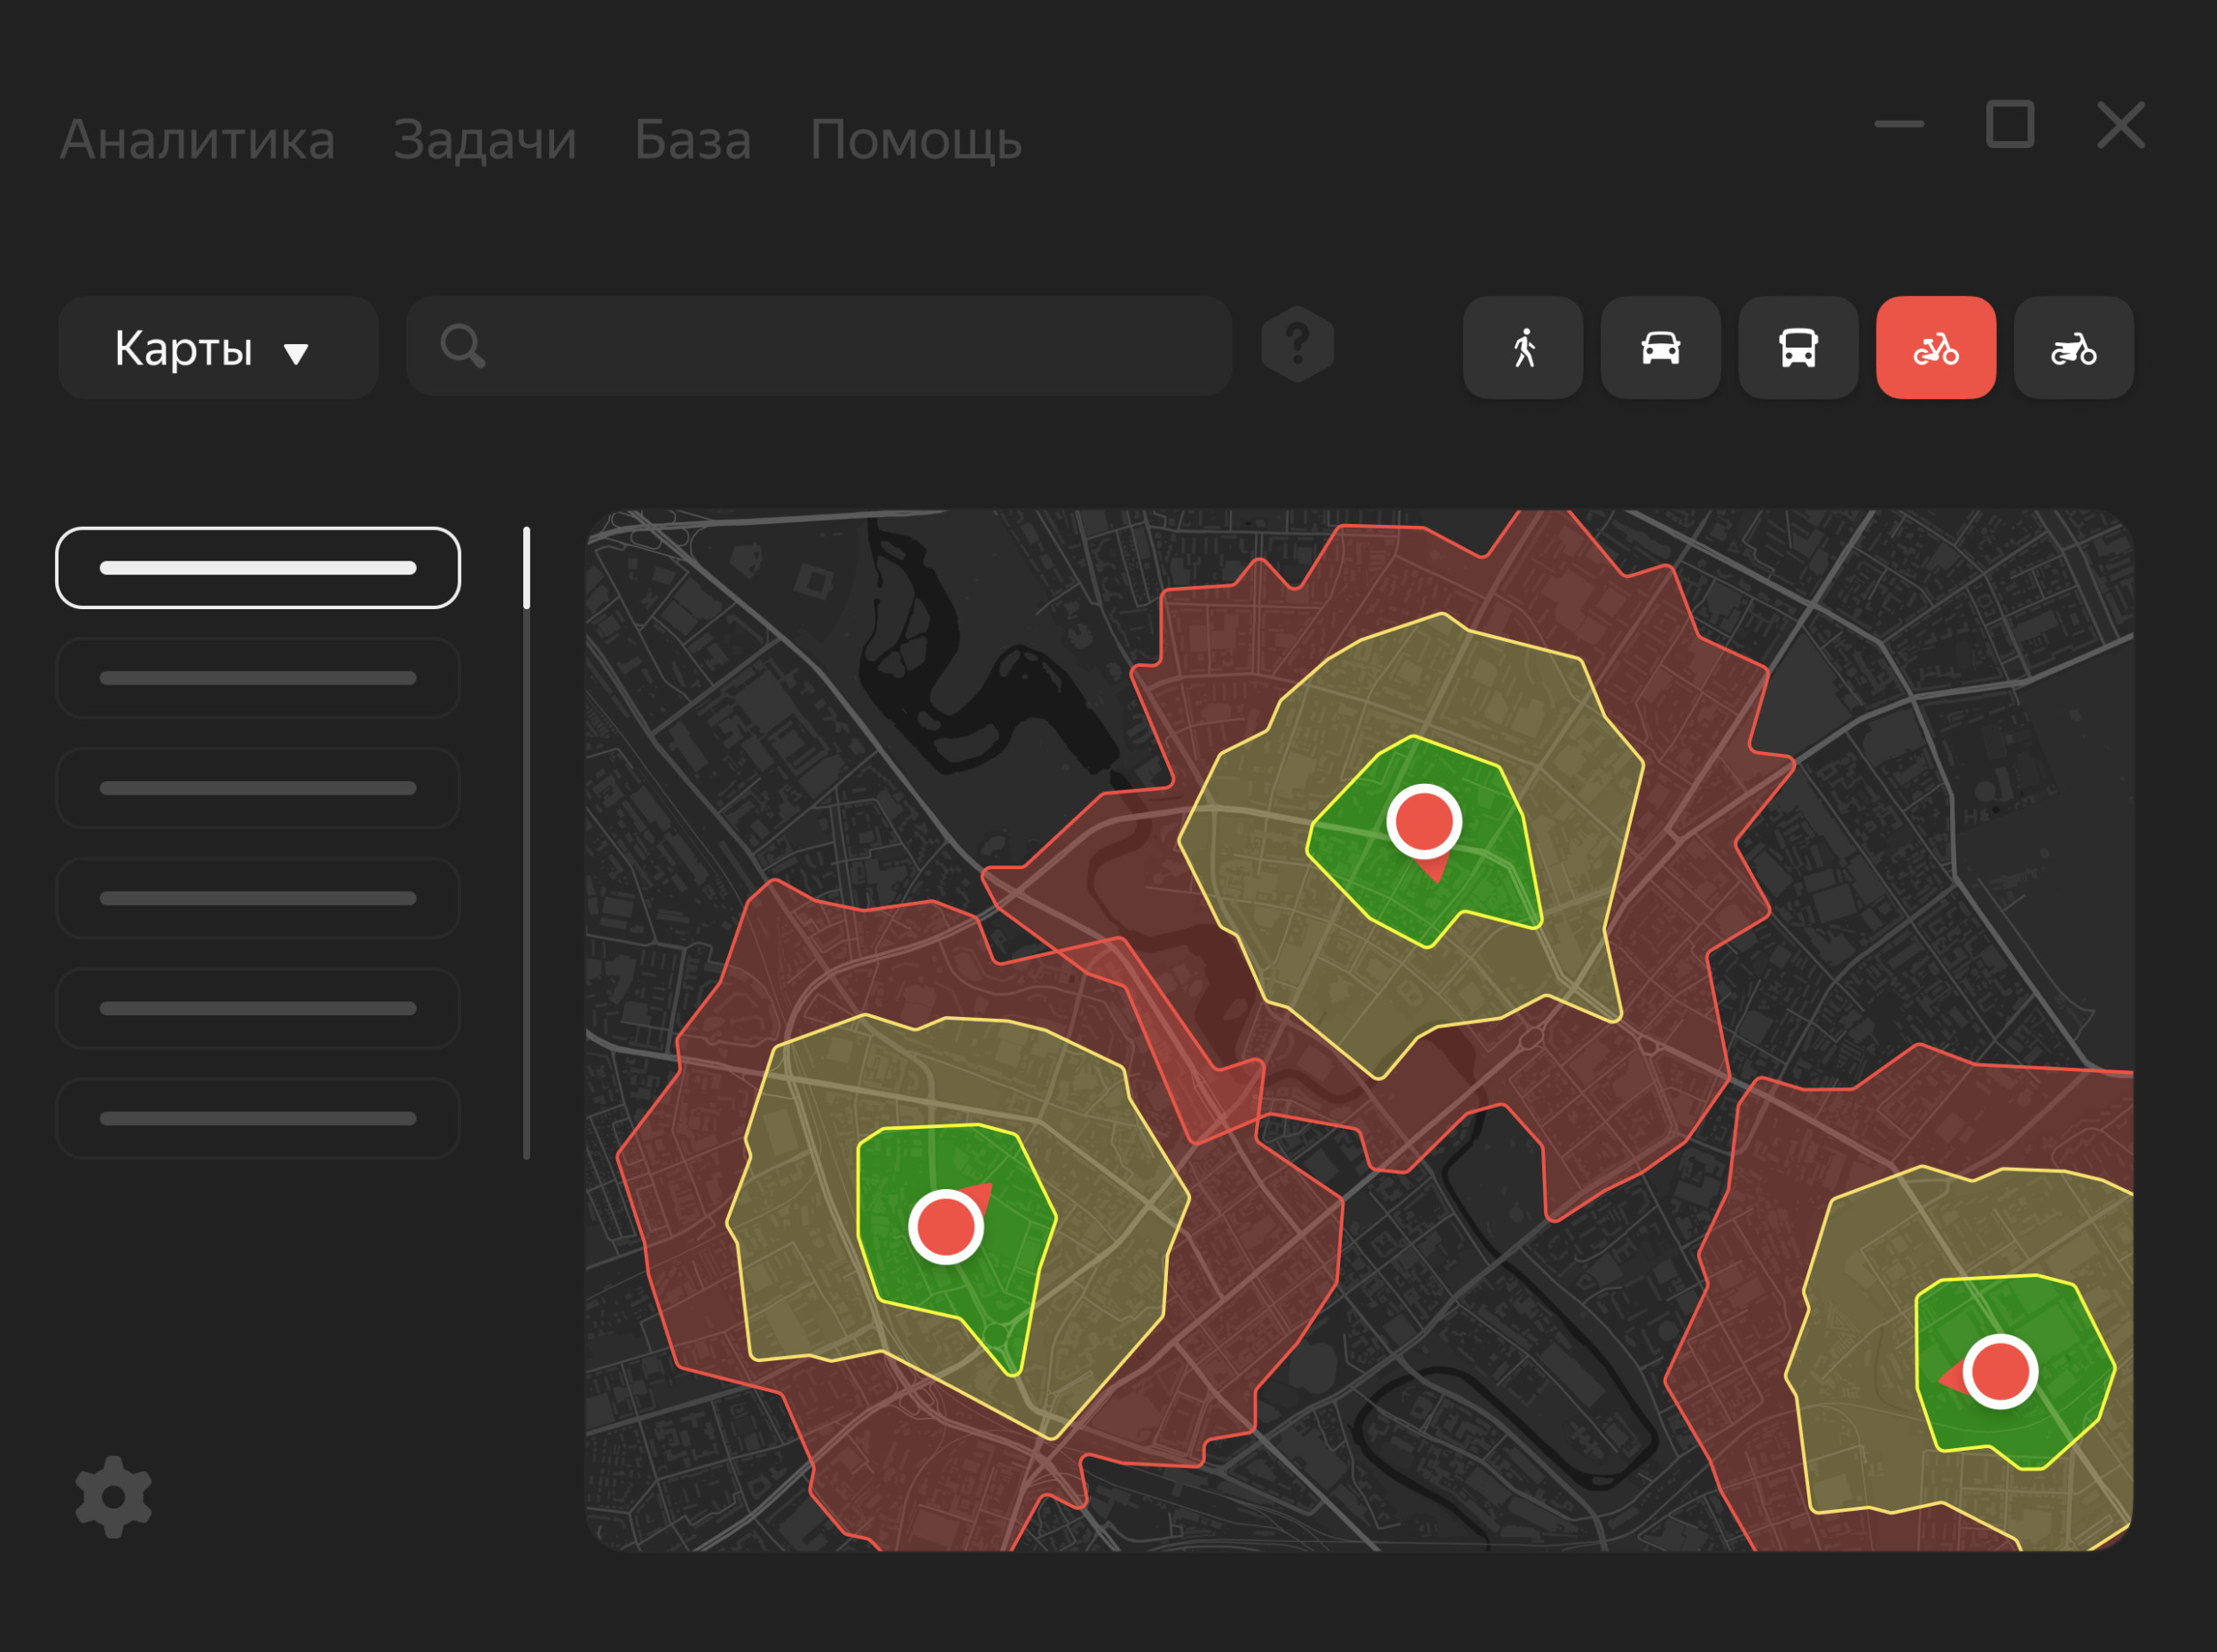Open the Аналитика menu
Image resolution: width=2217 pixels, height=1652 pixels.
(x=197, y=139)
